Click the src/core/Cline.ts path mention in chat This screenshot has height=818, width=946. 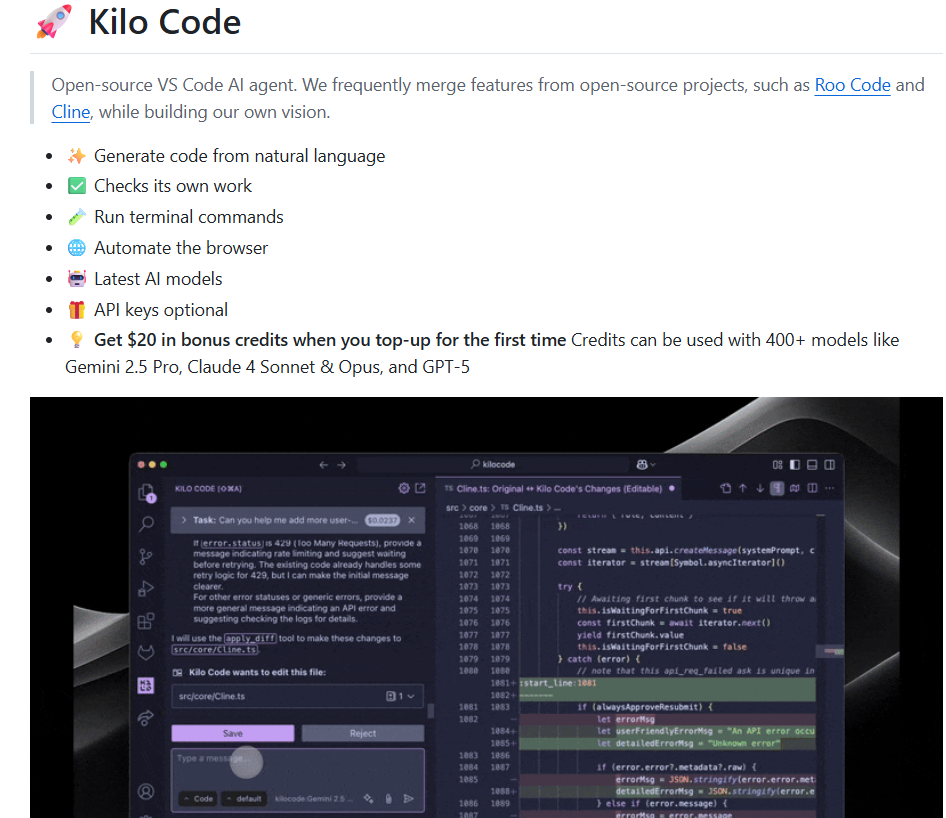click(215, 650)
